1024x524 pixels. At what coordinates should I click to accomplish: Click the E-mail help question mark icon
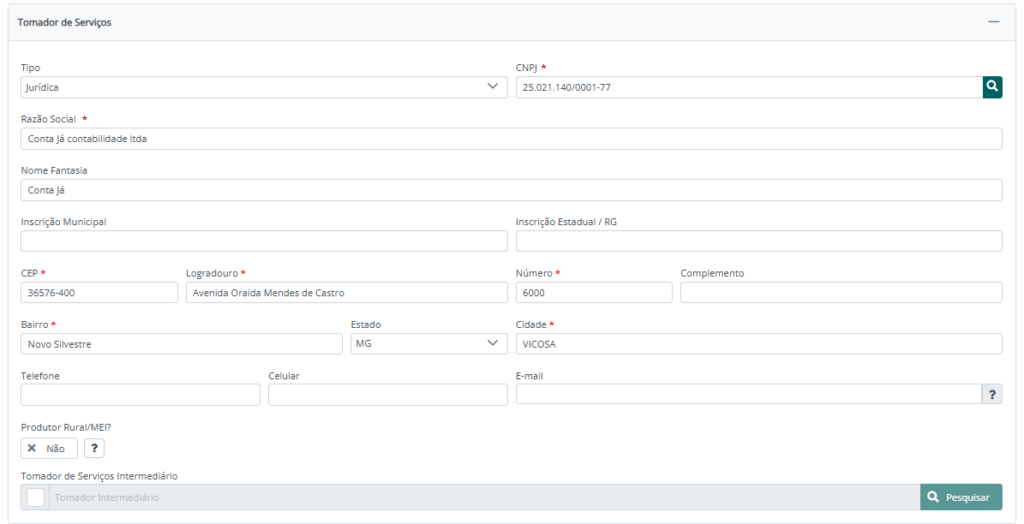pos(992,394)
